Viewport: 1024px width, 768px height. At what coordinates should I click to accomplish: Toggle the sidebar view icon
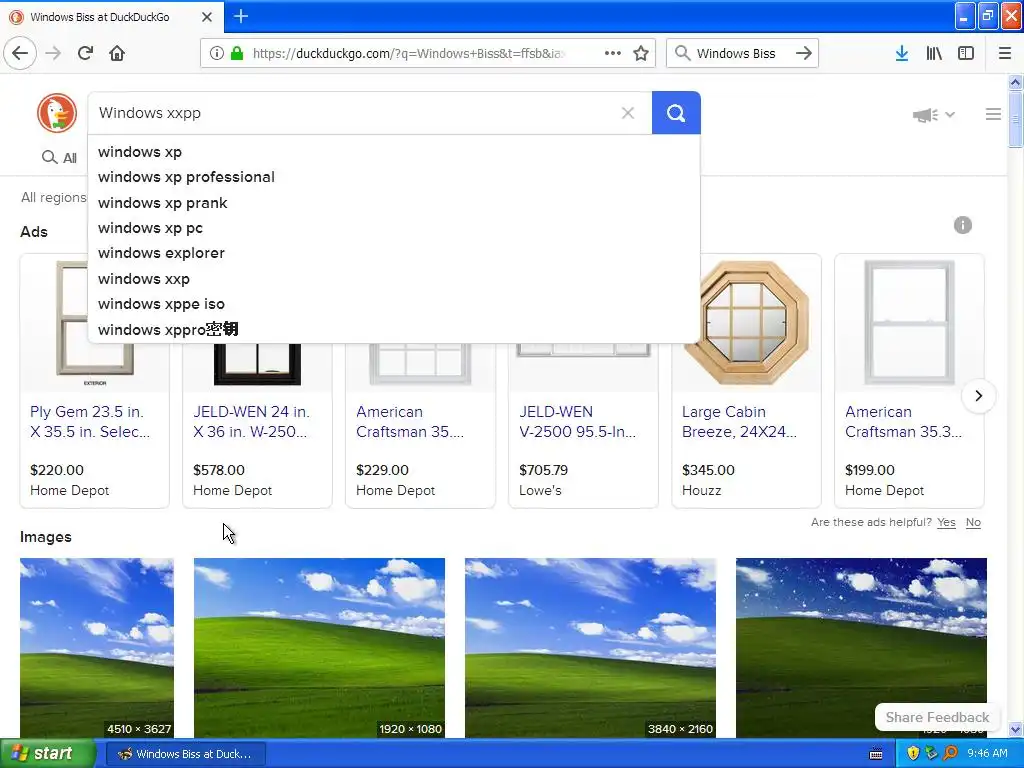pyautogui.click(x=966, y=53)
